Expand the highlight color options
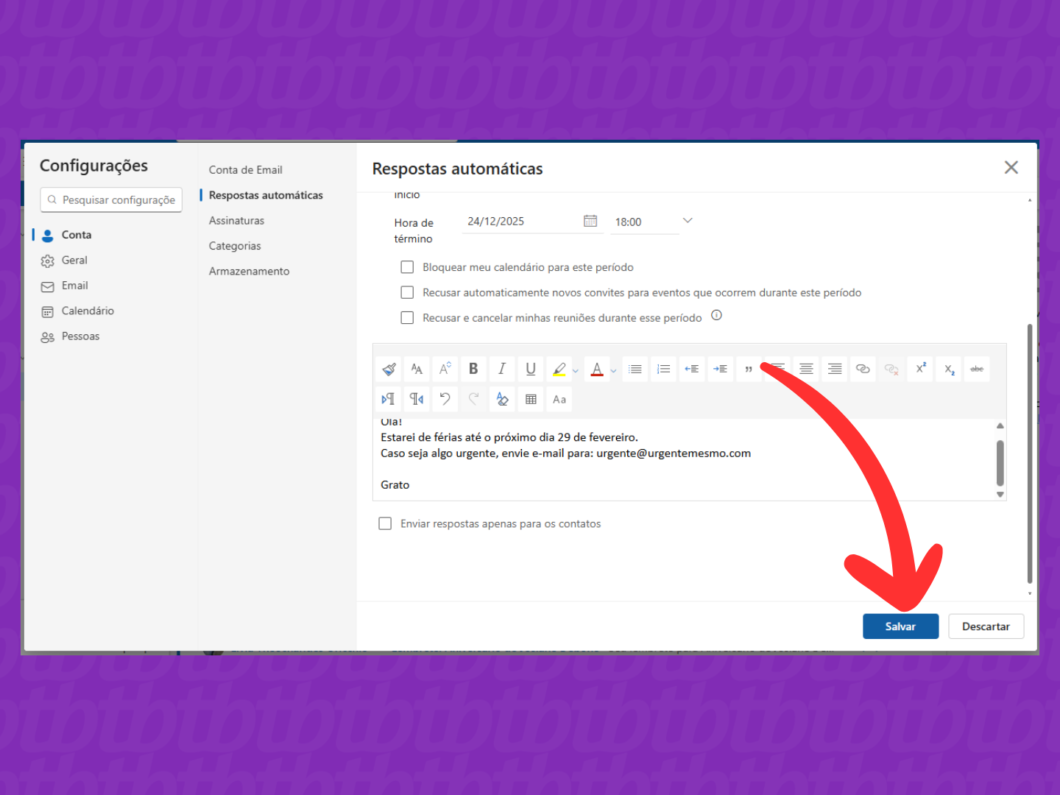1060x795 pixels. pyautogui.click(x=574, y=369)
